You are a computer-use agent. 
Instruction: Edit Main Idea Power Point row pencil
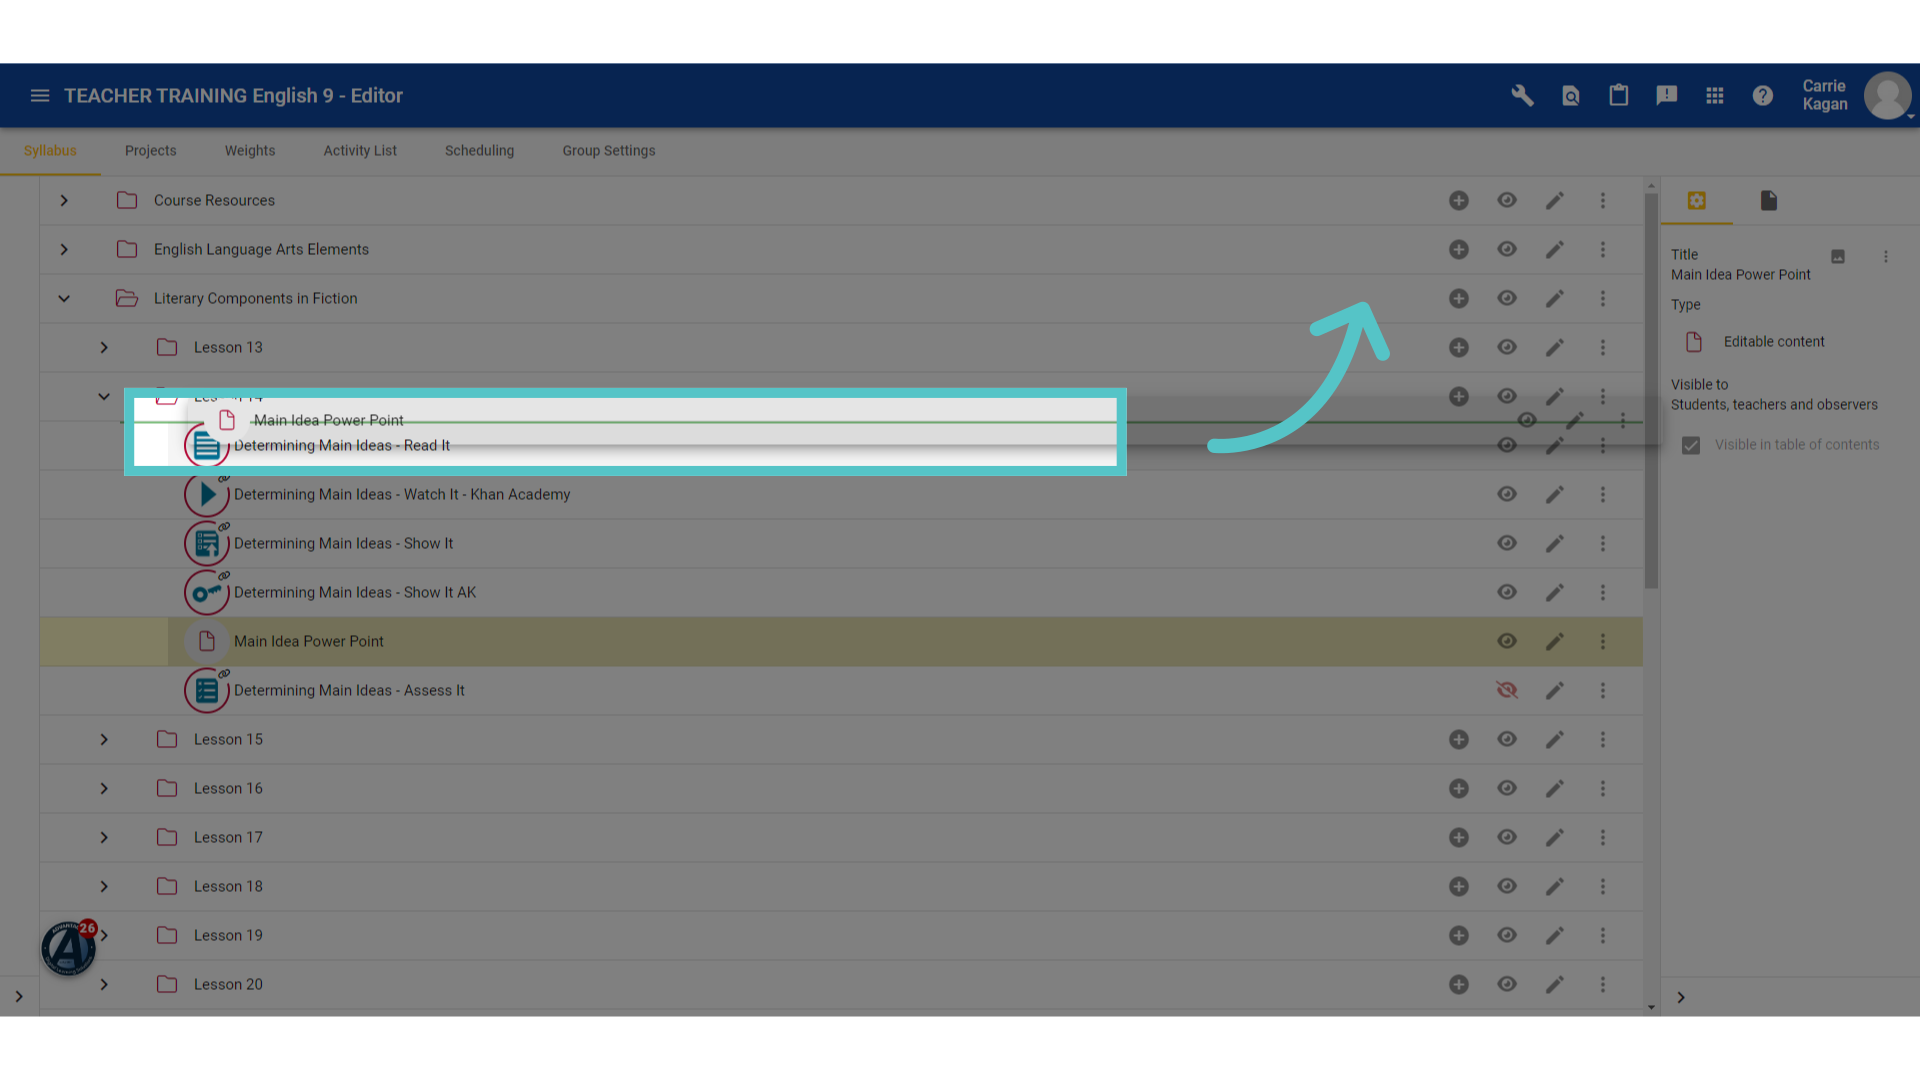click(x=1554, y=642)
